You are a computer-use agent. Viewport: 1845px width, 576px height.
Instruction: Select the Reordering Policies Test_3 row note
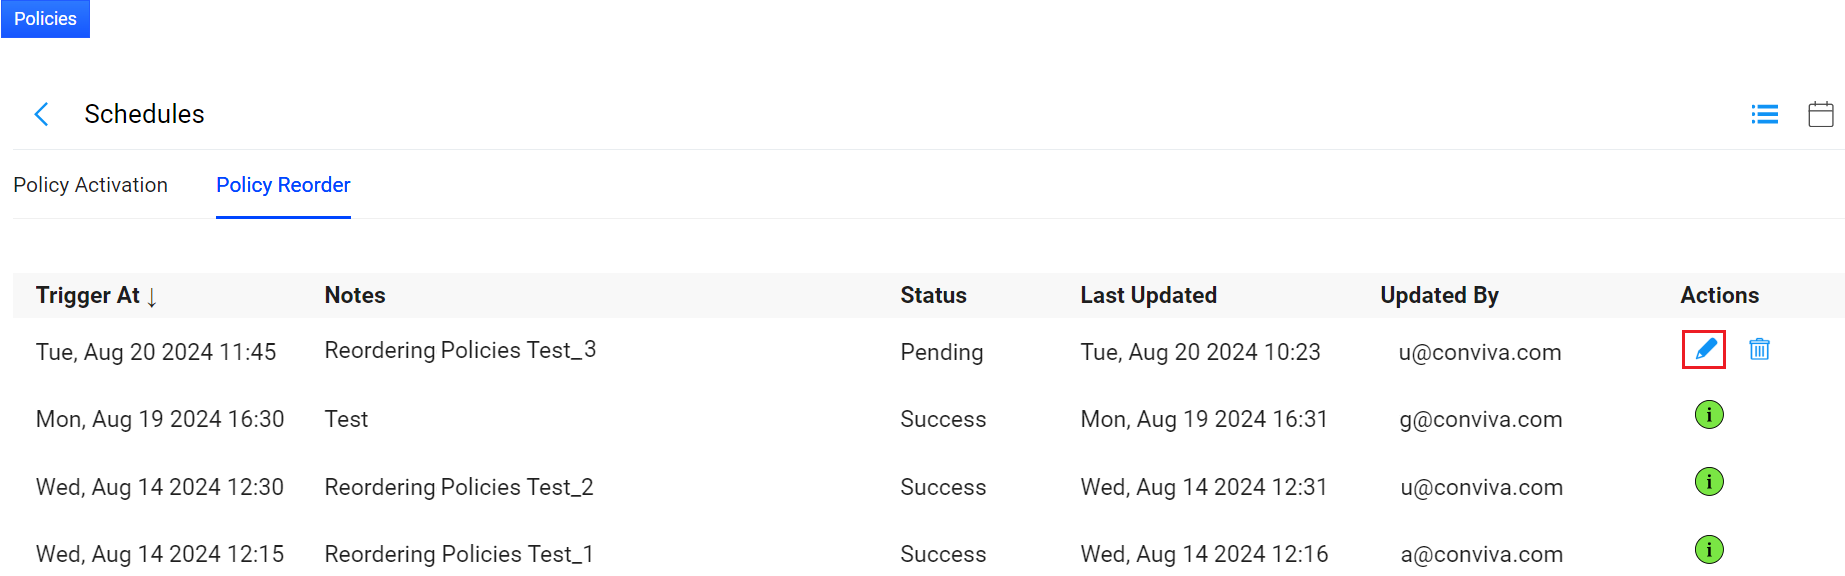[460, 350]
